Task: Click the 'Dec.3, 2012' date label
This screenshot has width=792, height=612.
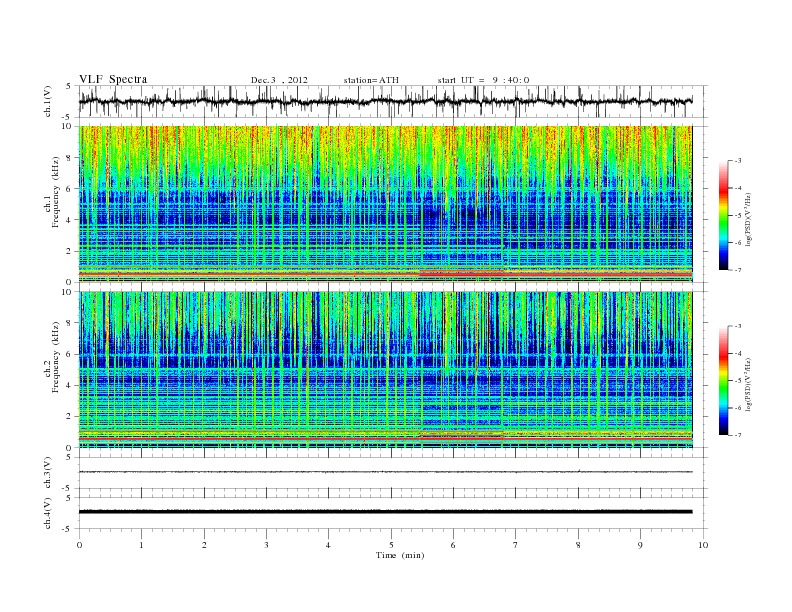Action: click(279, 80)
